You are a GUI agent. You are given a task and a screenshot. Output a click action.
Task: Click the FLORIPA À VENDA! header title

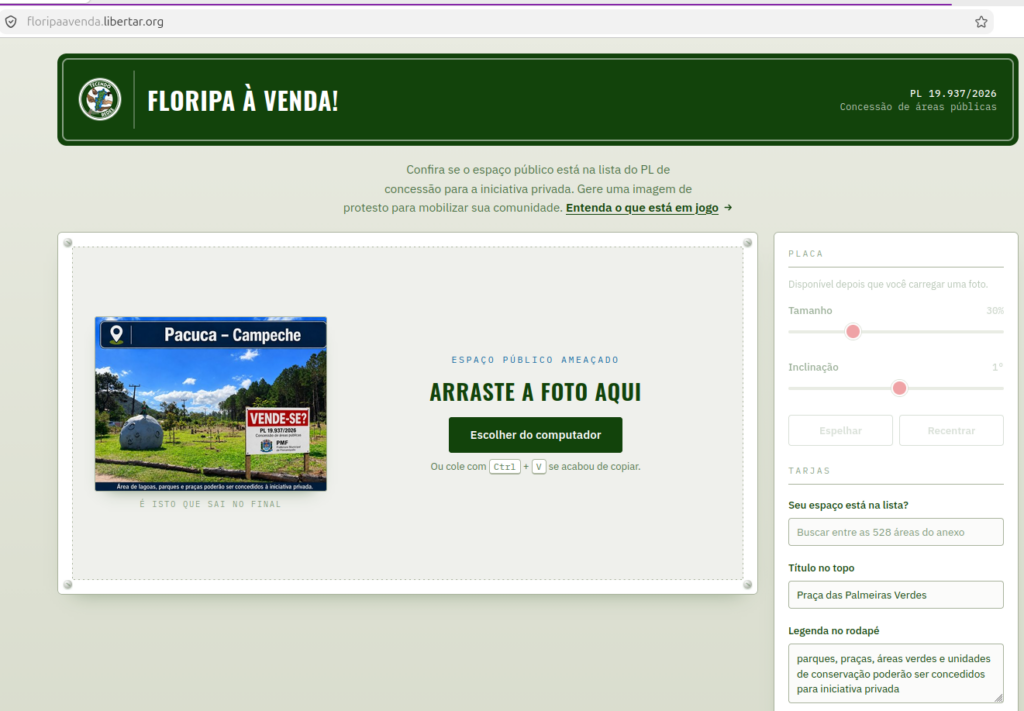pos(243,101)
